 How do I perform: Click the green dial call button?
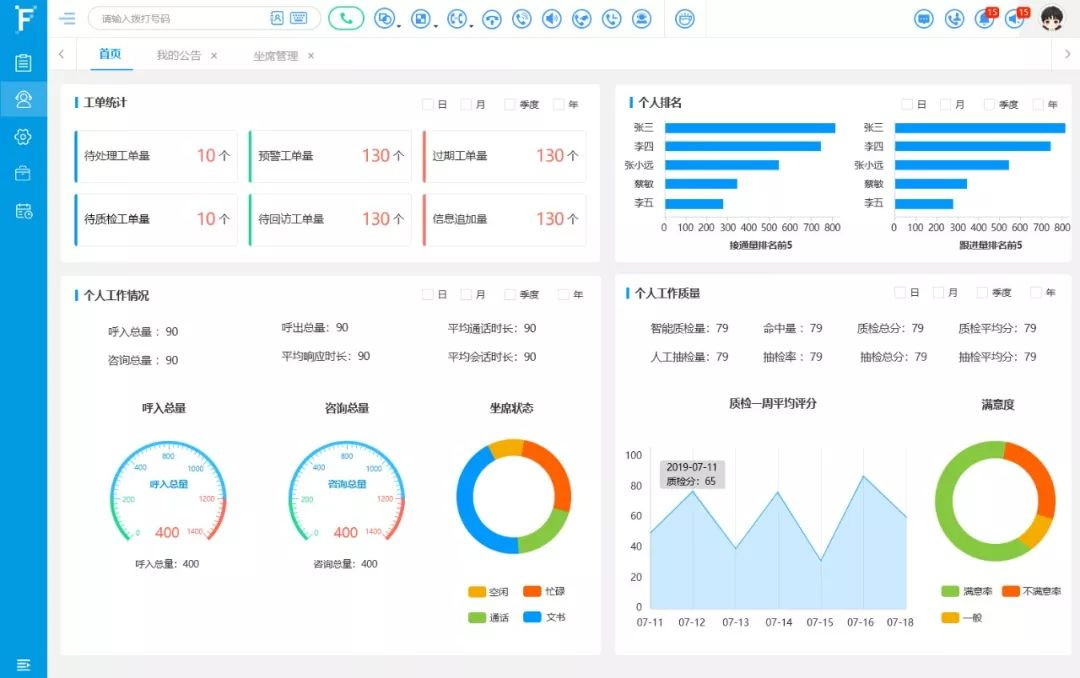(x=345, y=18)
